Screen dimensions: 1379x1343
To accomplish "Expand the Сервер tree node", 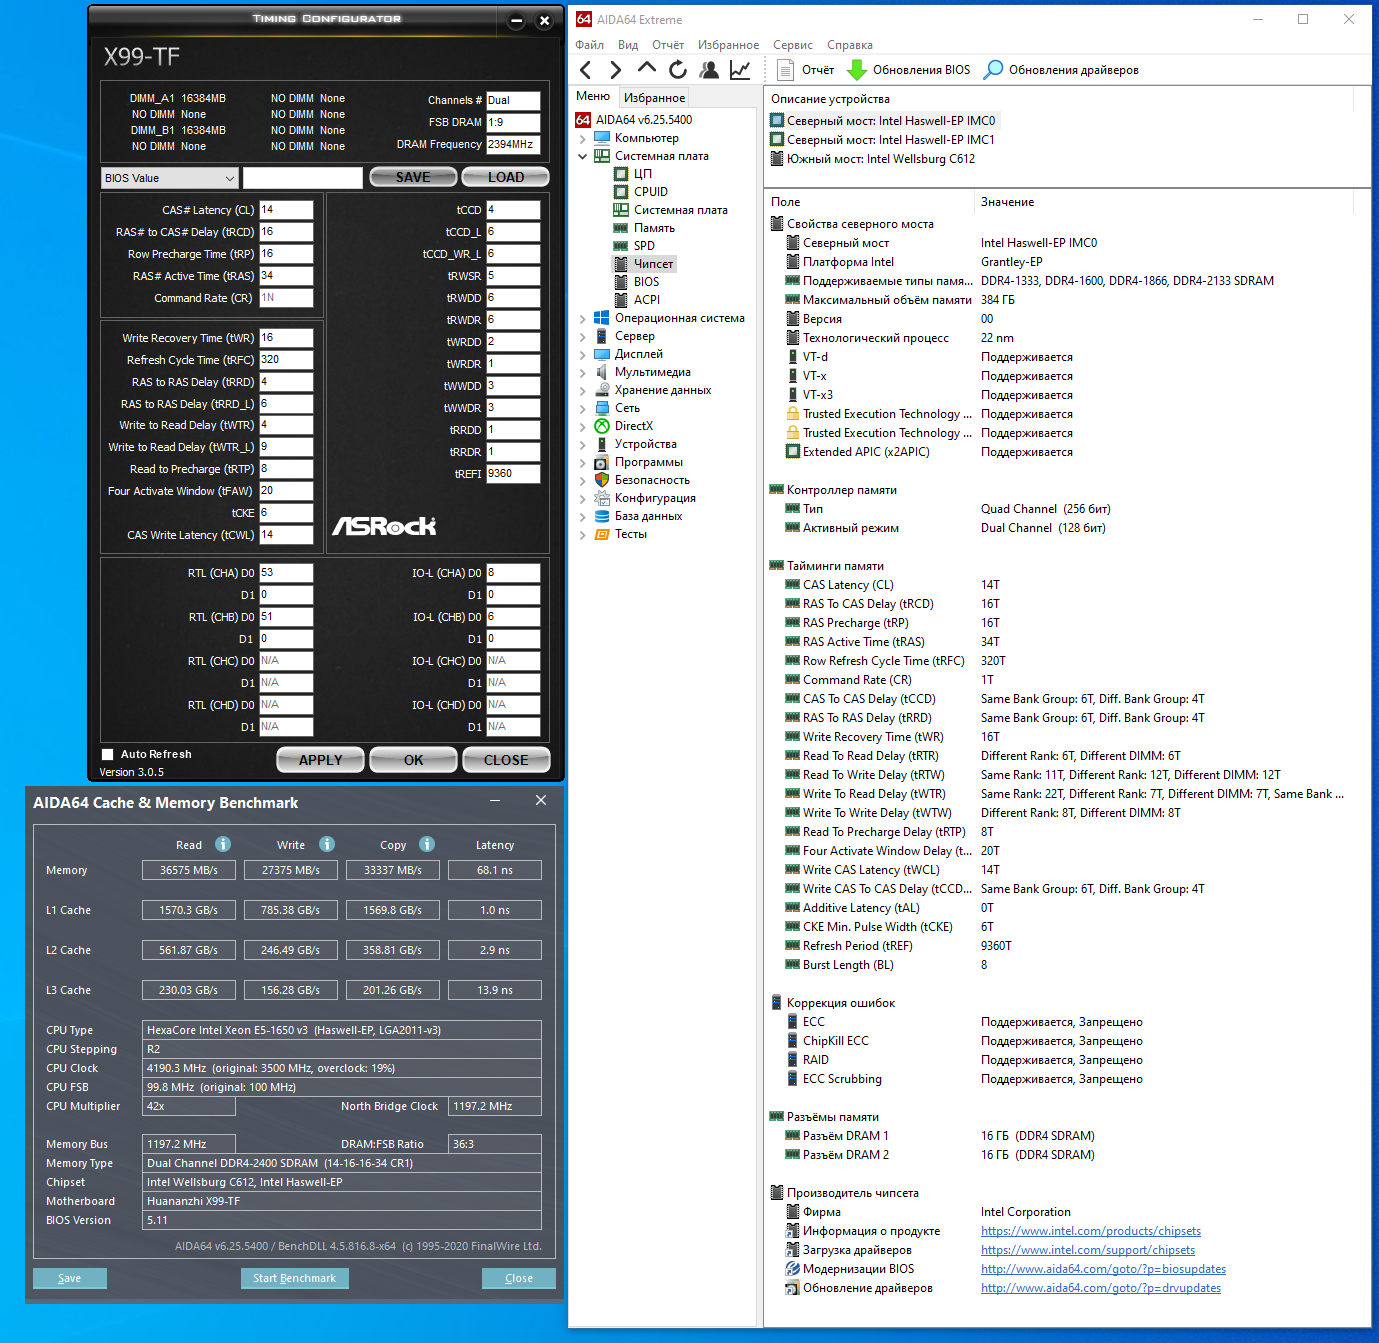I will click(x=583, y=336).
